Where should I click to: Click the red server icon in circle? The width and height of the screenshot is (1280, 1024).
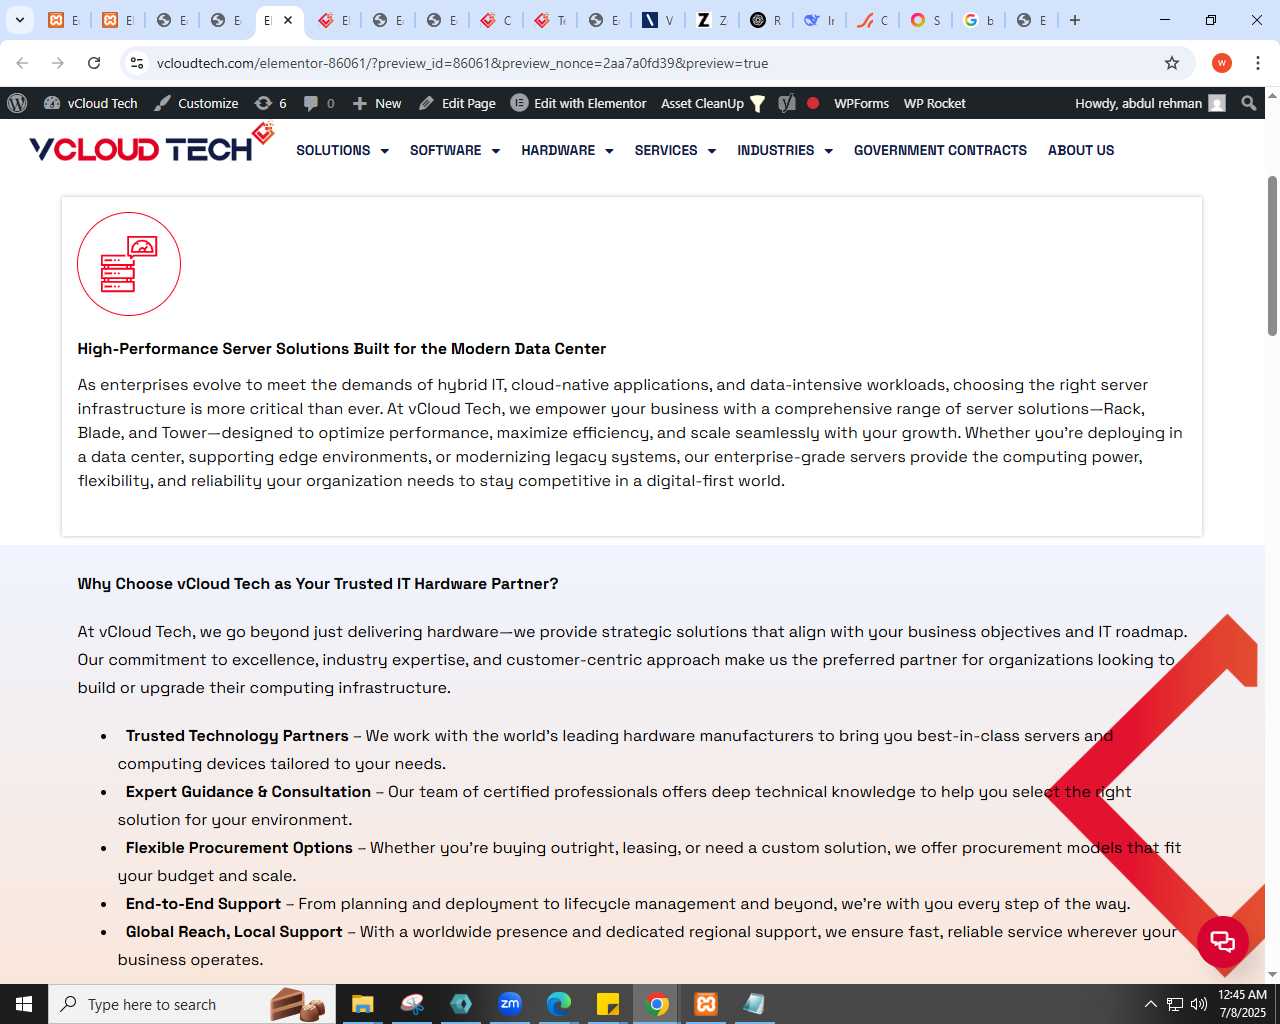pos(129,264)
